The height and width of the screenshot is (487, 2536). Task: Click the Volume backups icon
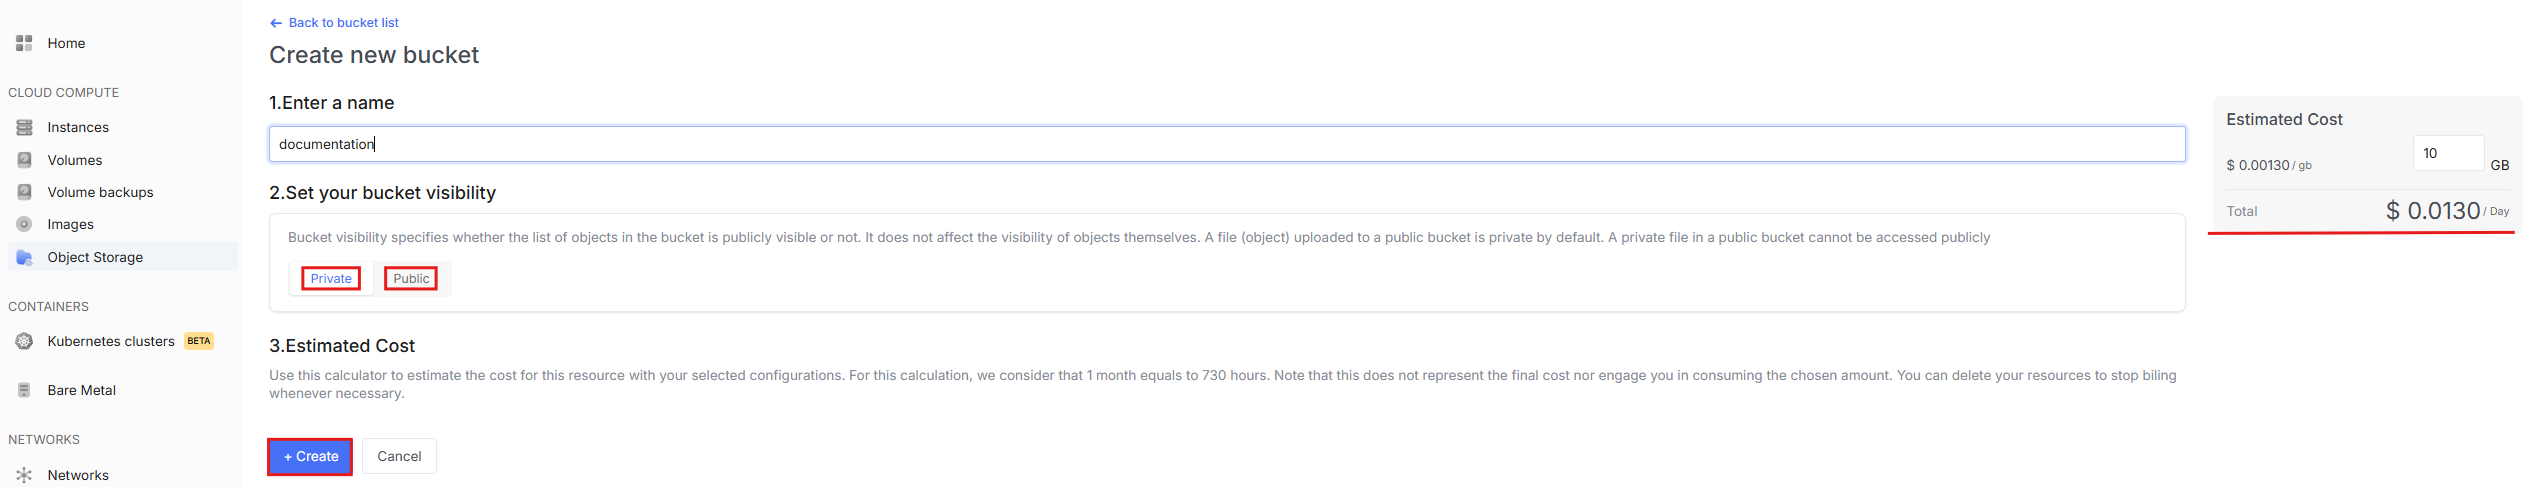pos(24,192)
